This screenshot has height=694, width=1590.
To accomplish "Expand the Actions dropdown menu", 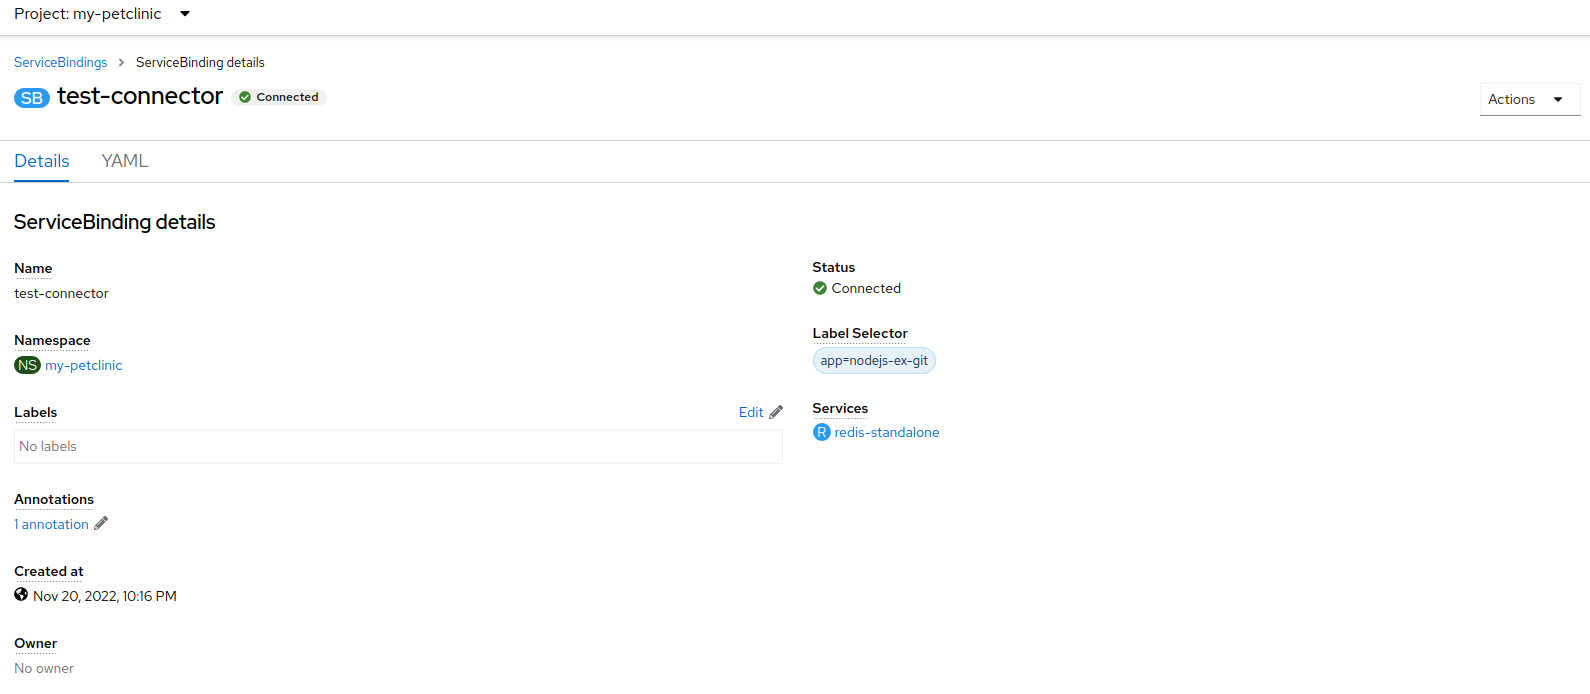I will click(1528, 99).
